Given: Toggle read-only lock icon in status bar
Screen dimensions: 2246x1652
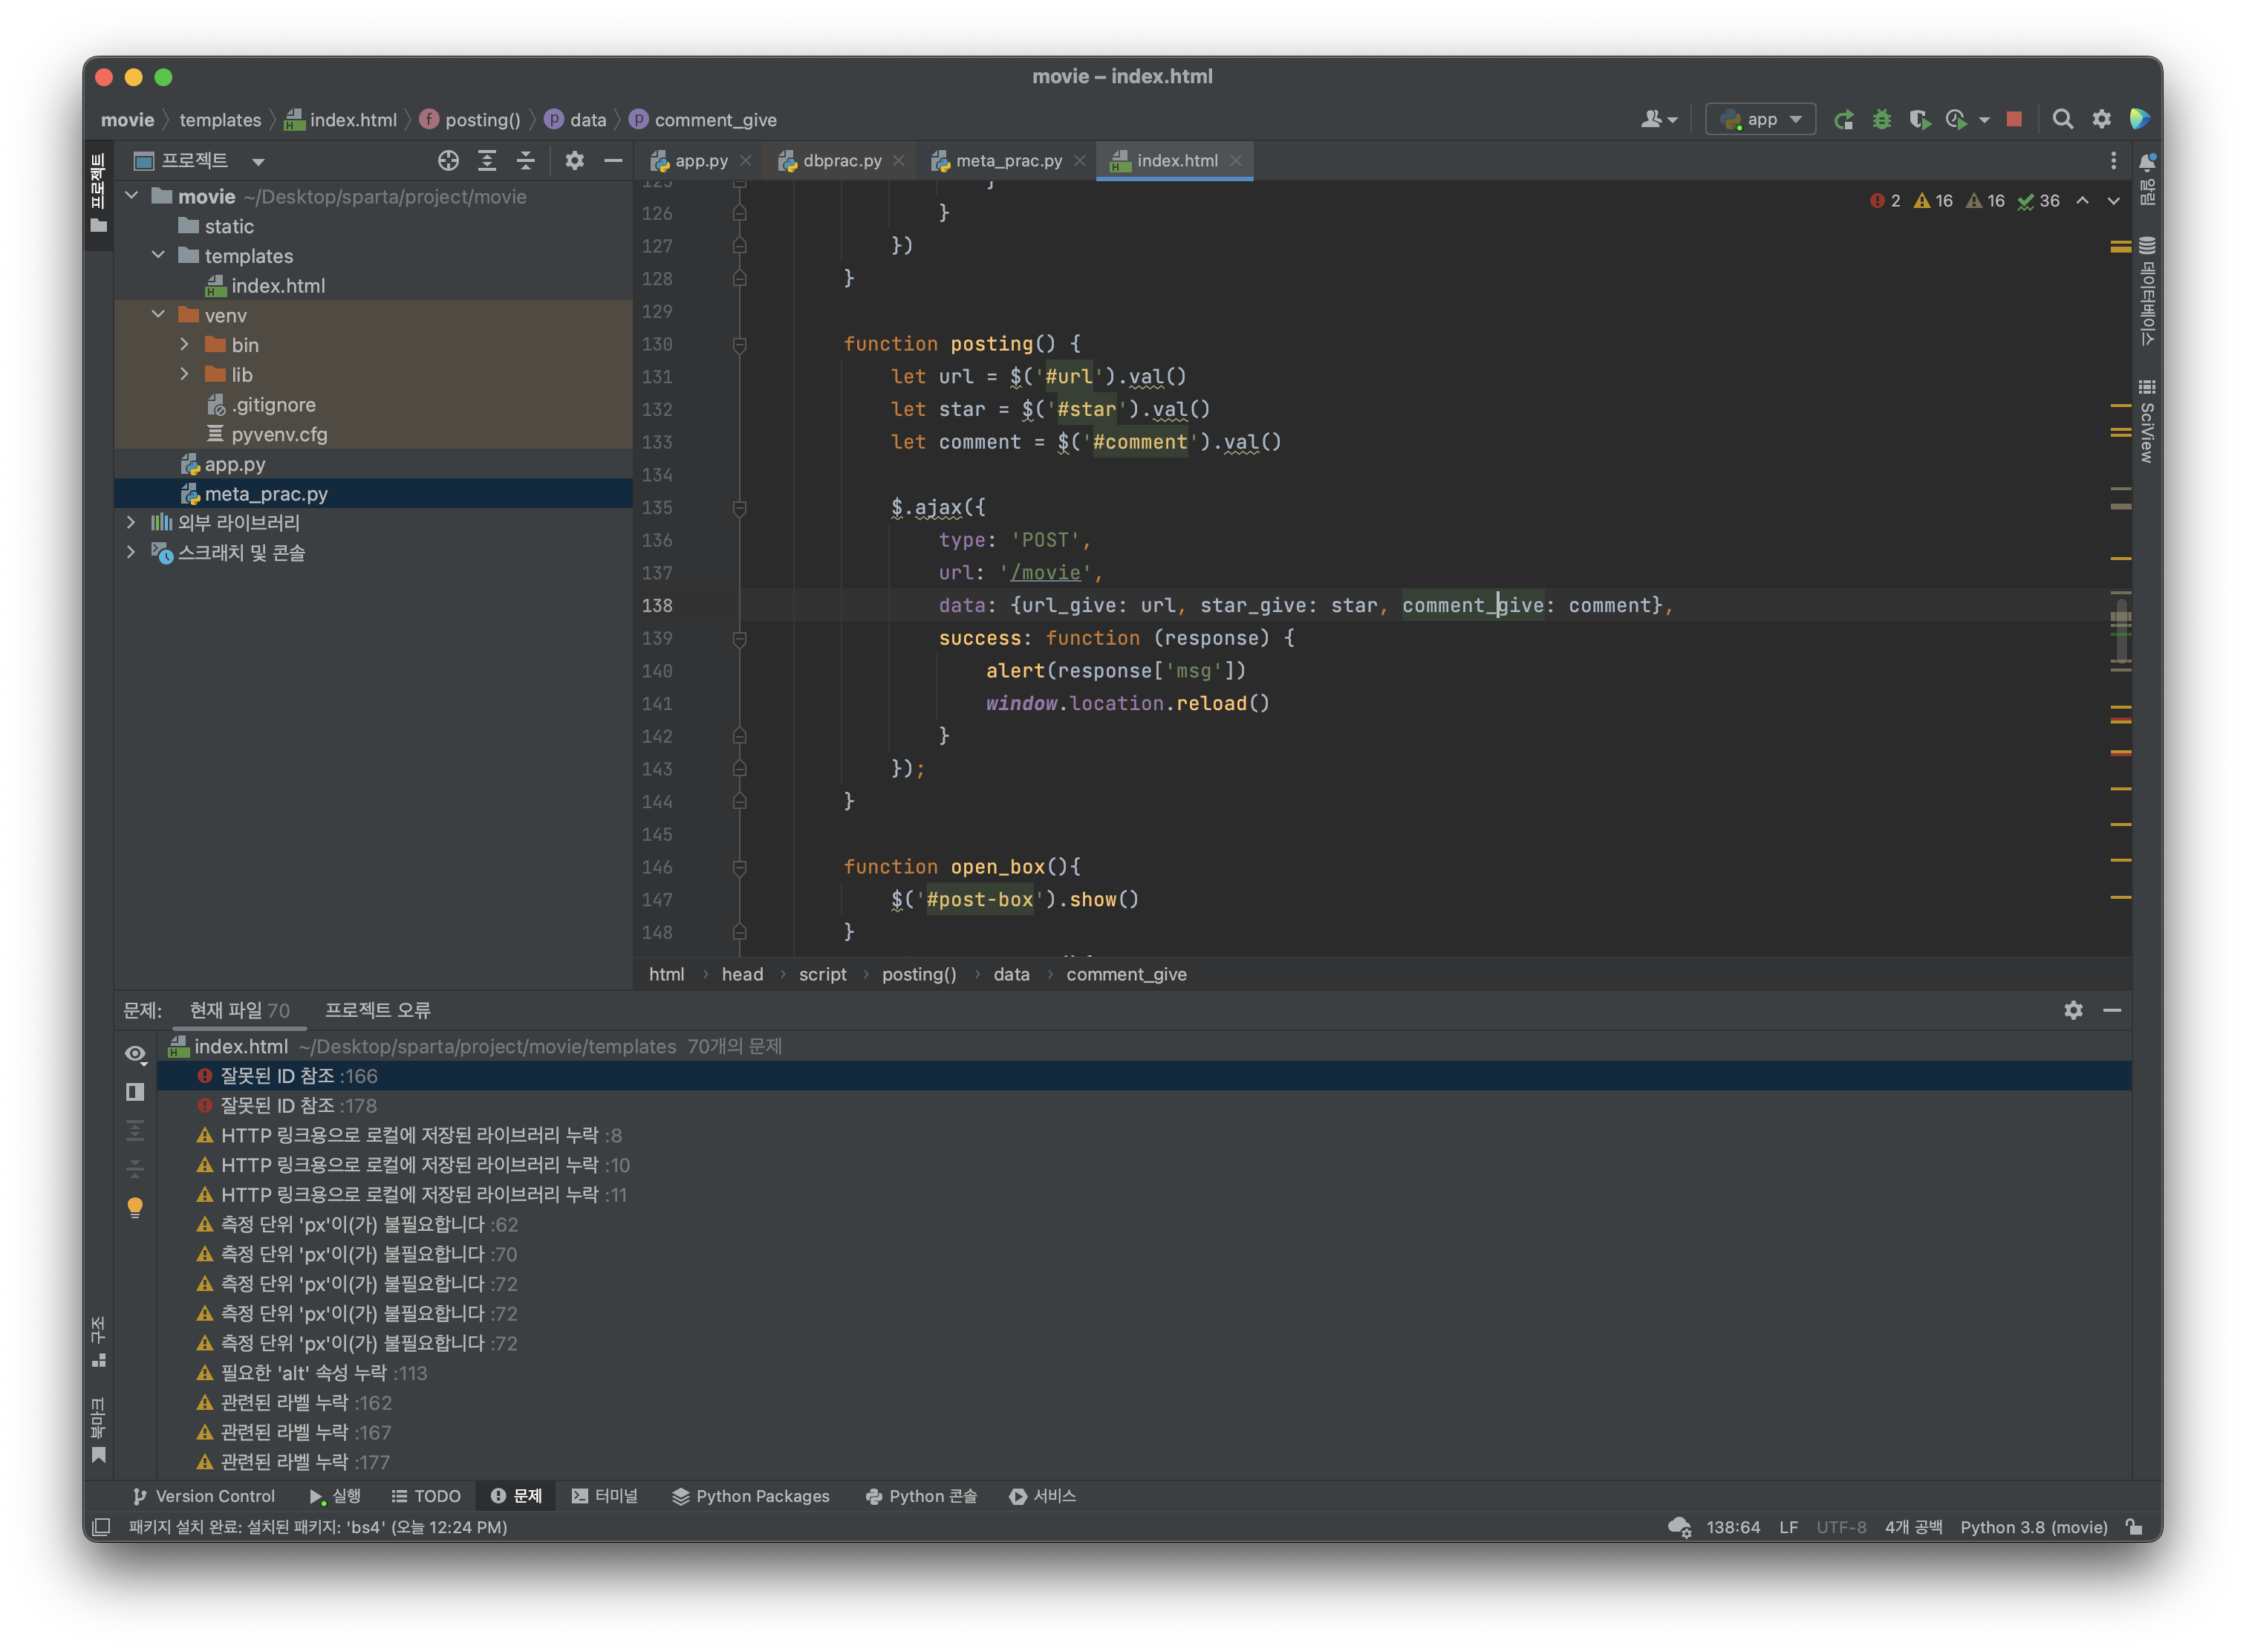Looking at the screenshot, I should coord(2134,1527).
